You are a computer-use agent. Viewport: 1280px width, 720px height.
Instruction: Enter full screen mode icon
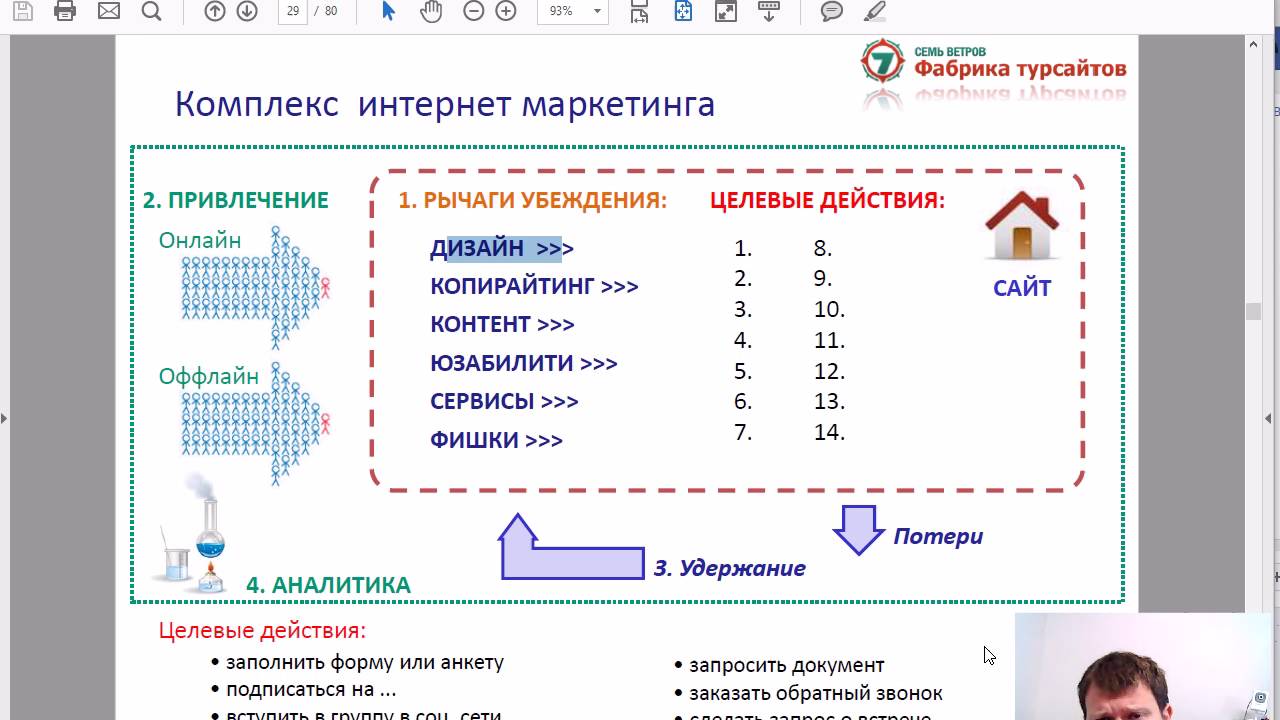725,11
